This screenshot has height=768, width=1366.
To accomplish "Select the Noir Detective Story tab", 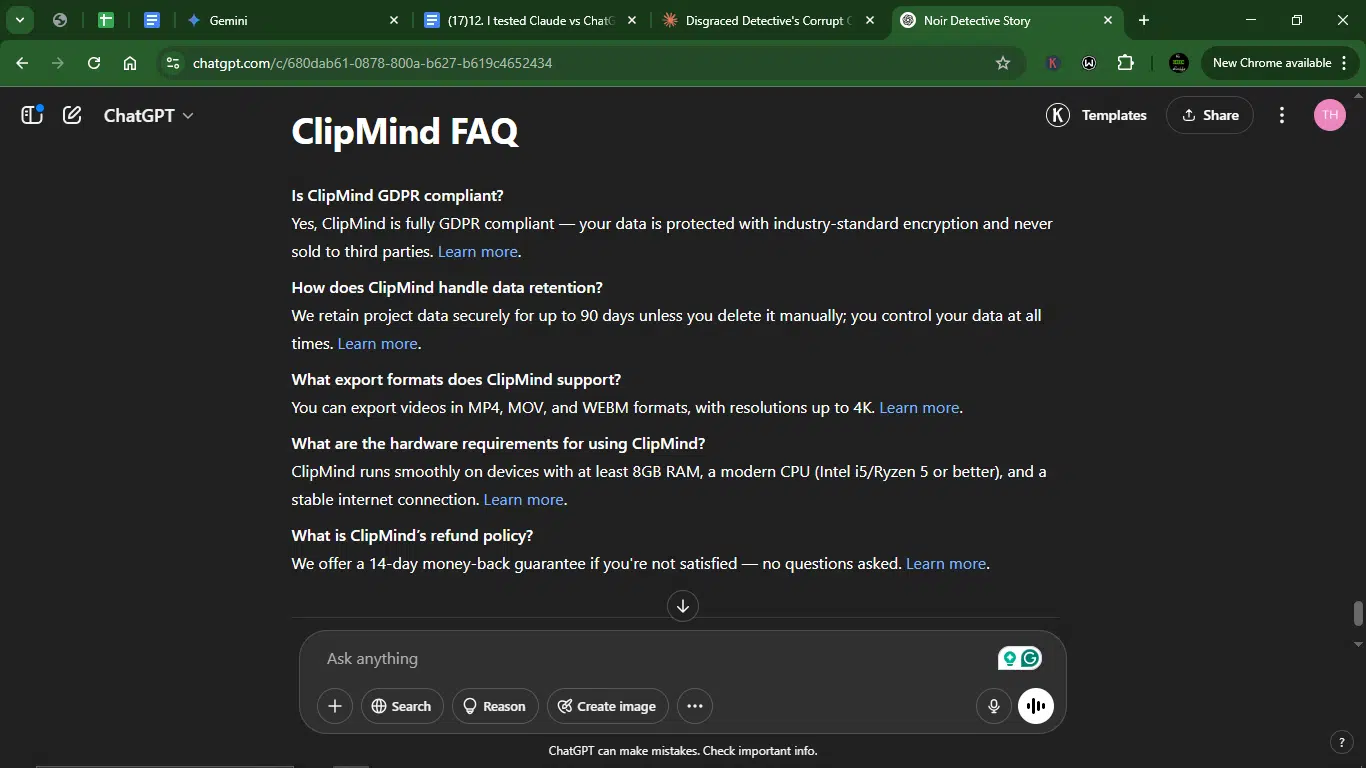I will [x=1007, y=20].
